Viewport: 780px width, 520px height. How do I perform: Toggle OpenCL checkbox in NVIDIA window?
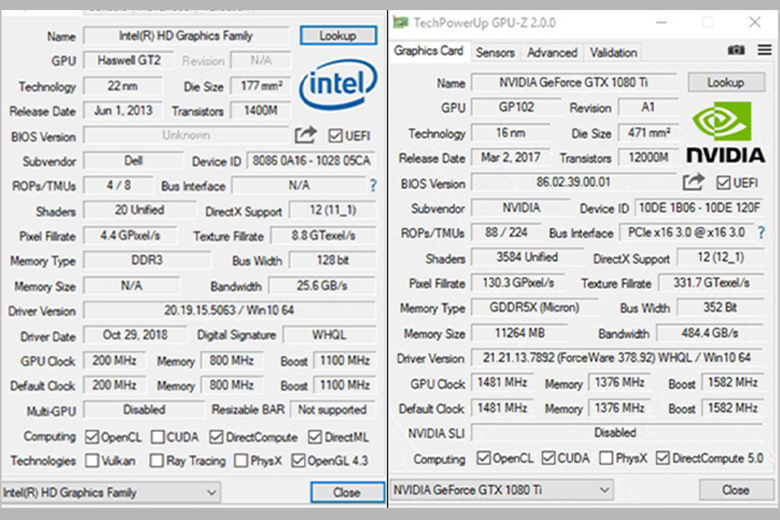pyautogui.click(x=484, y=458)
